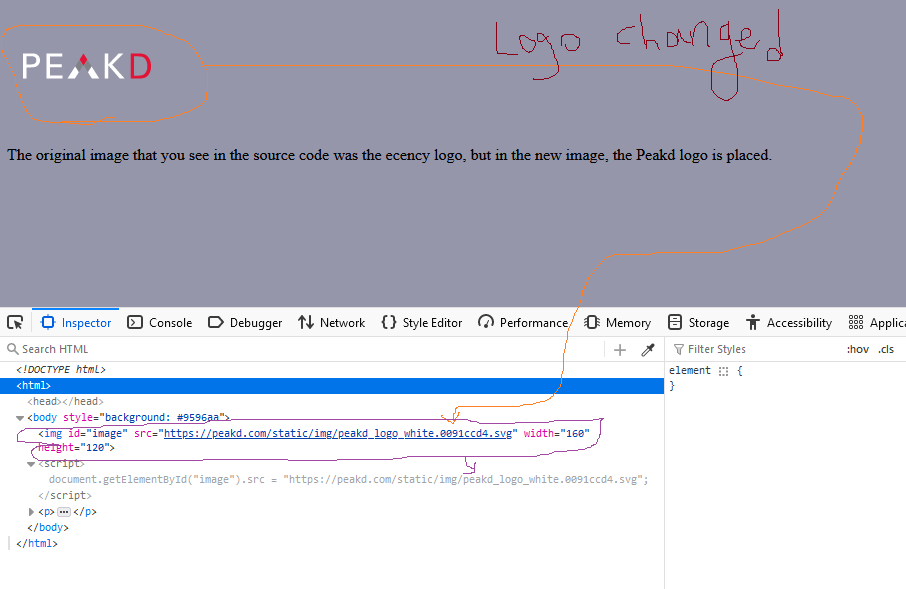Toggle the :hov pseudo-class panel
This screenshot has height=589, width=906.
coord(857,349)
